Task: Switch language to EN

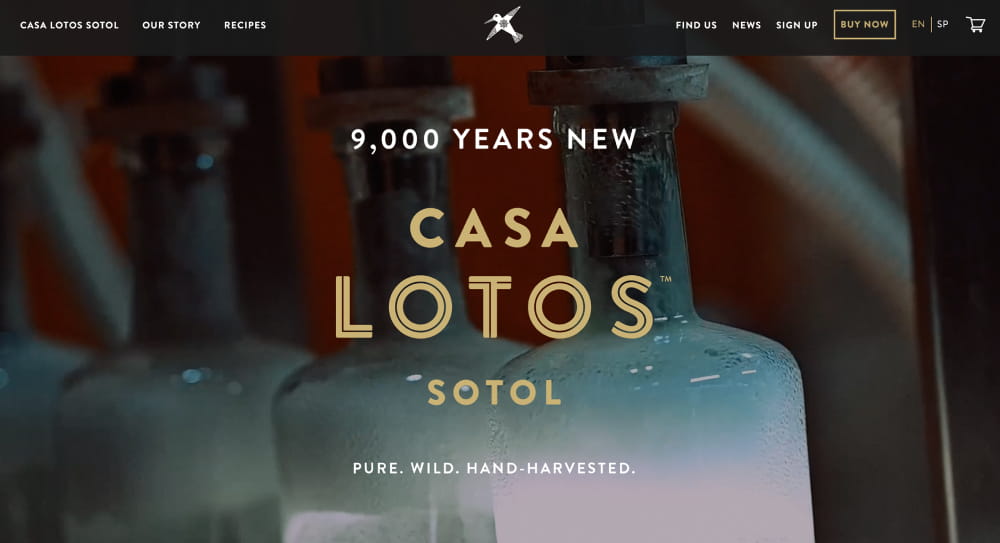Action: pyautogui.click(x=918, y=24)
